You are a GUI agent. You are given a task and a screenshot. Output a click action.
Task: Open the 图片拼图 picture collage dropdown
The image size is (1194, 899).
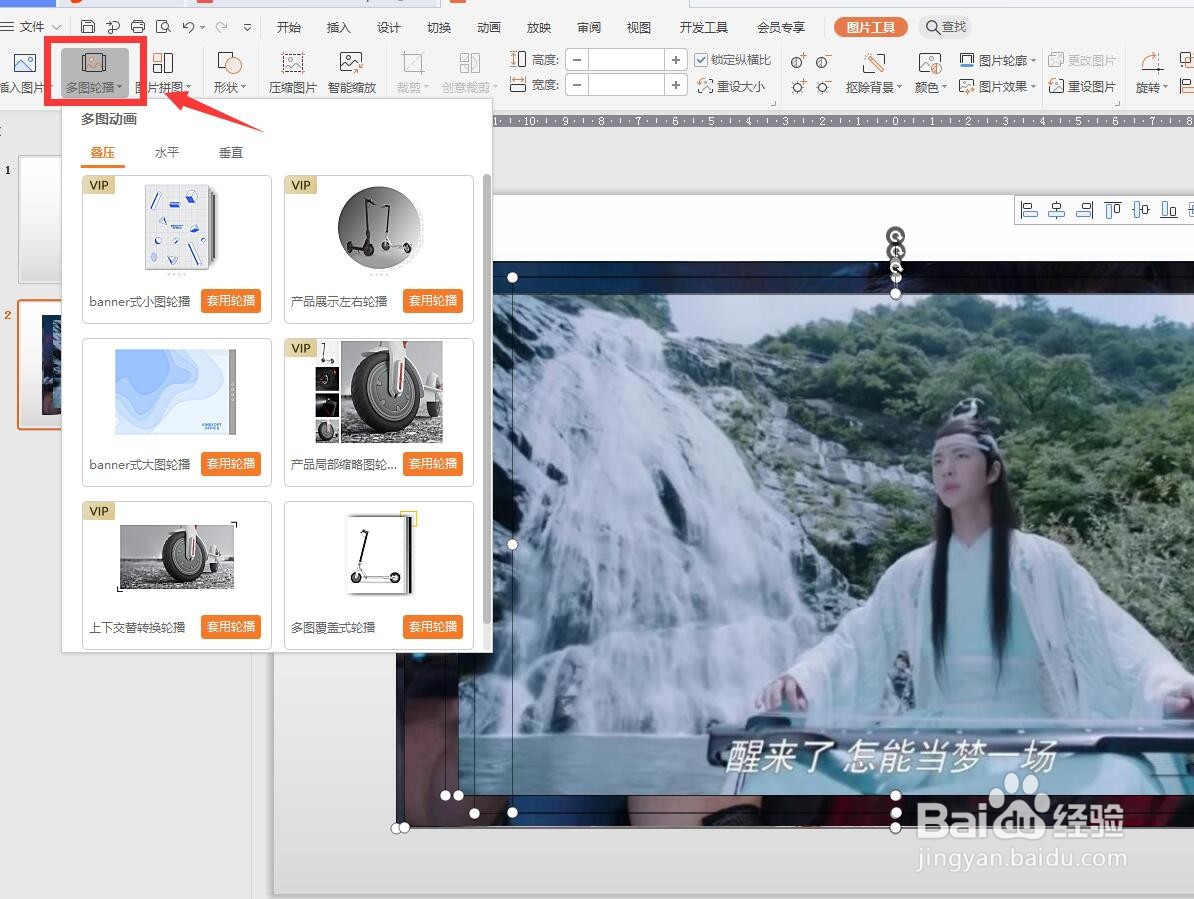[162, 73]
